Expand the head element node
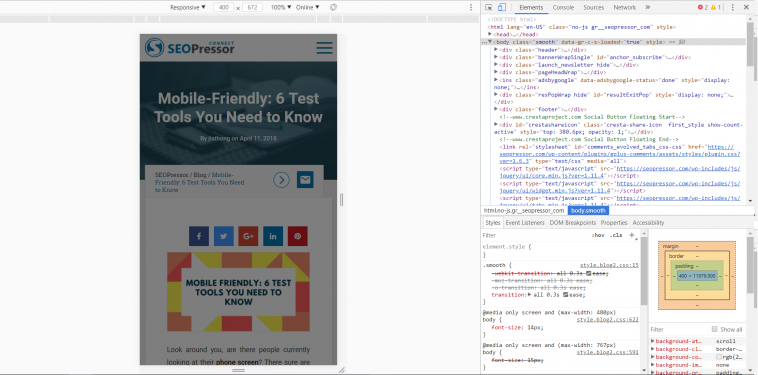Screen dimensions: 758x375 [x=490, y=35]
